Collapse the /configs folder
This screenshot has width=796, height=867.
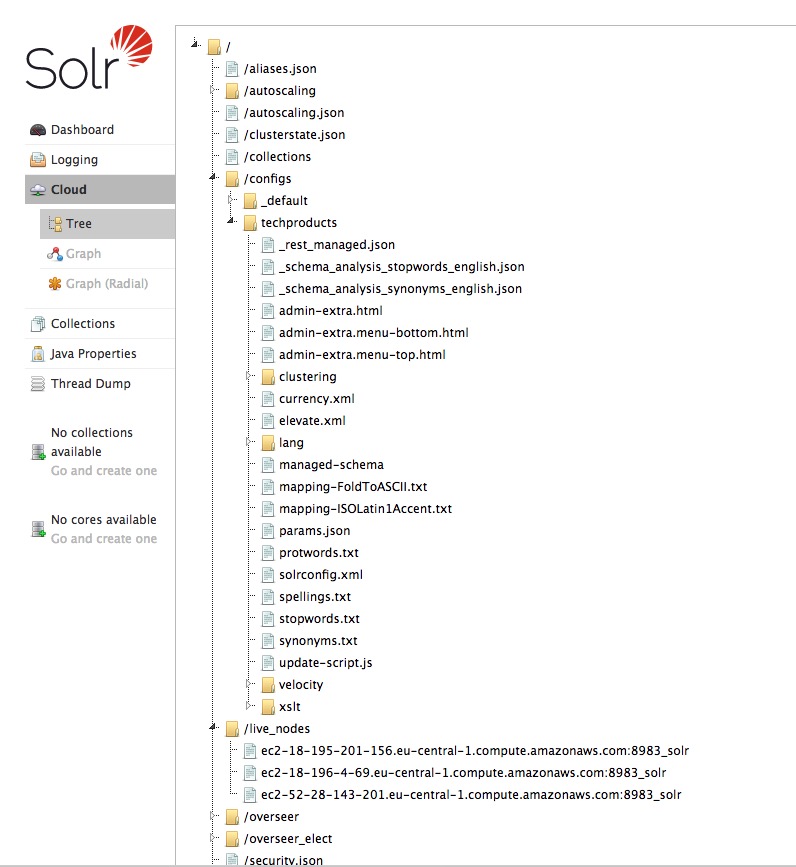(212, 177)
